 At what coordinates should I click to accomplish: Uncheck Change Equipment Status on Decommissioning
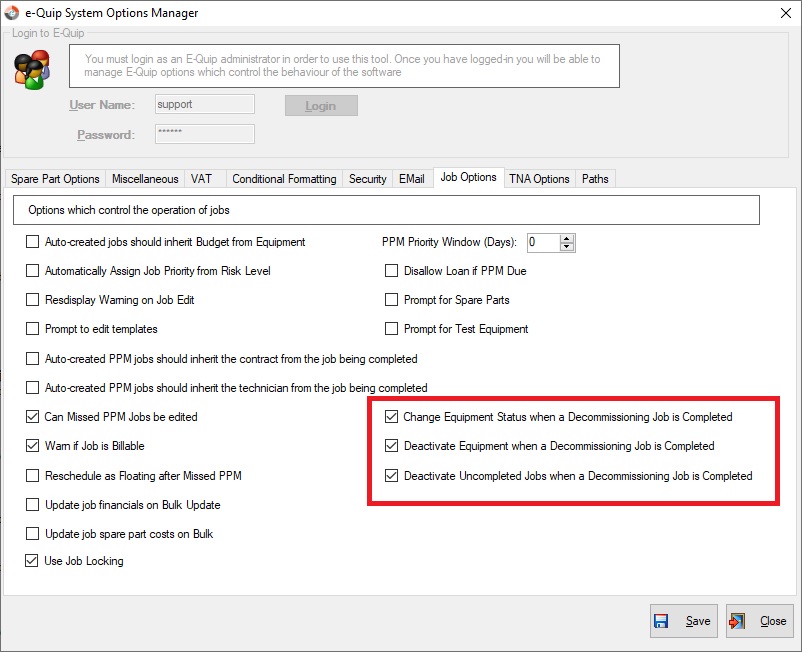(x=391, y=417)
